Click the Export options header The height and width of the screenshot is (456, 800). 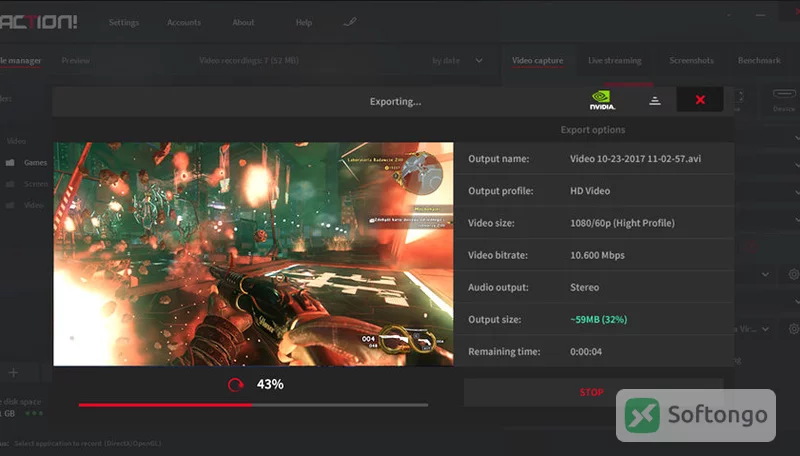(x=593, y=130)
